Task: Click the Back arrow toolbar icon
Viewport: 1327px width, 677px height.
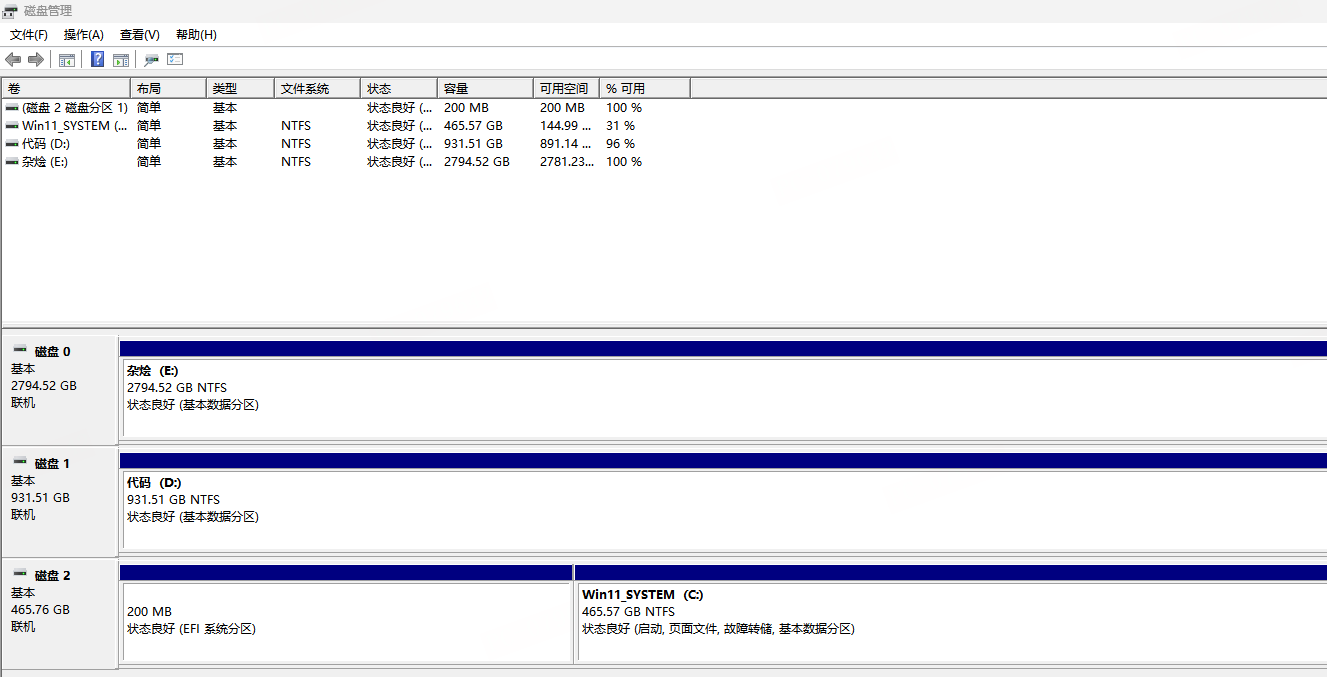Action: (13, 60)
